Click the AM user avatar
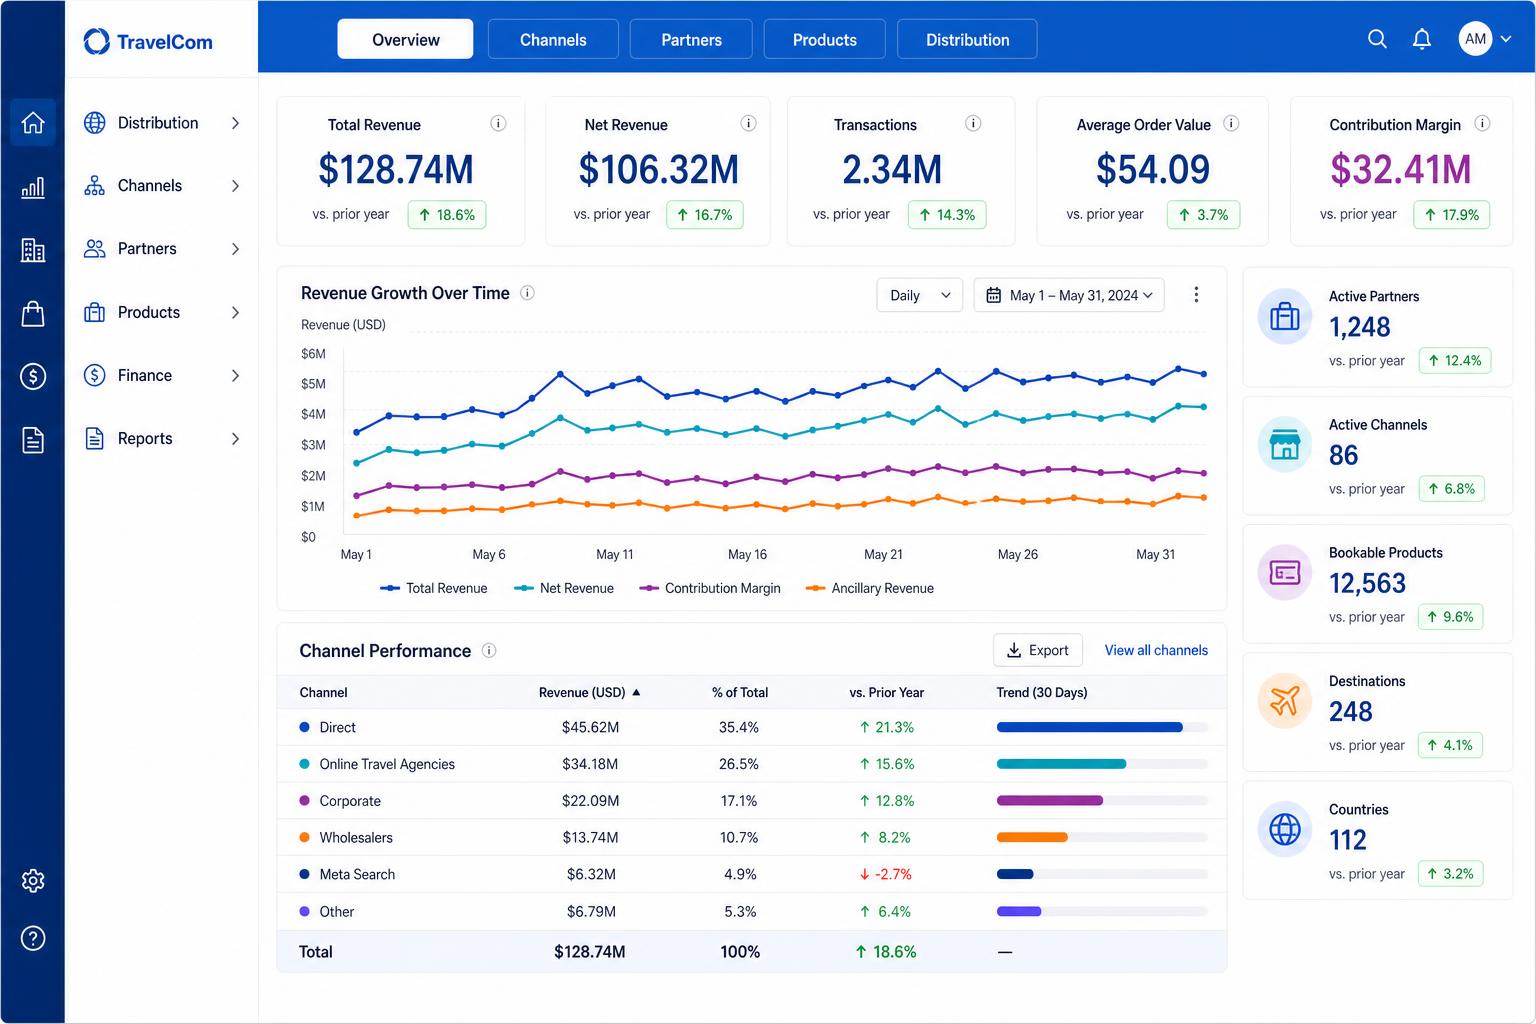Screen dimensions: 1536x1024 coord(1475,39)
